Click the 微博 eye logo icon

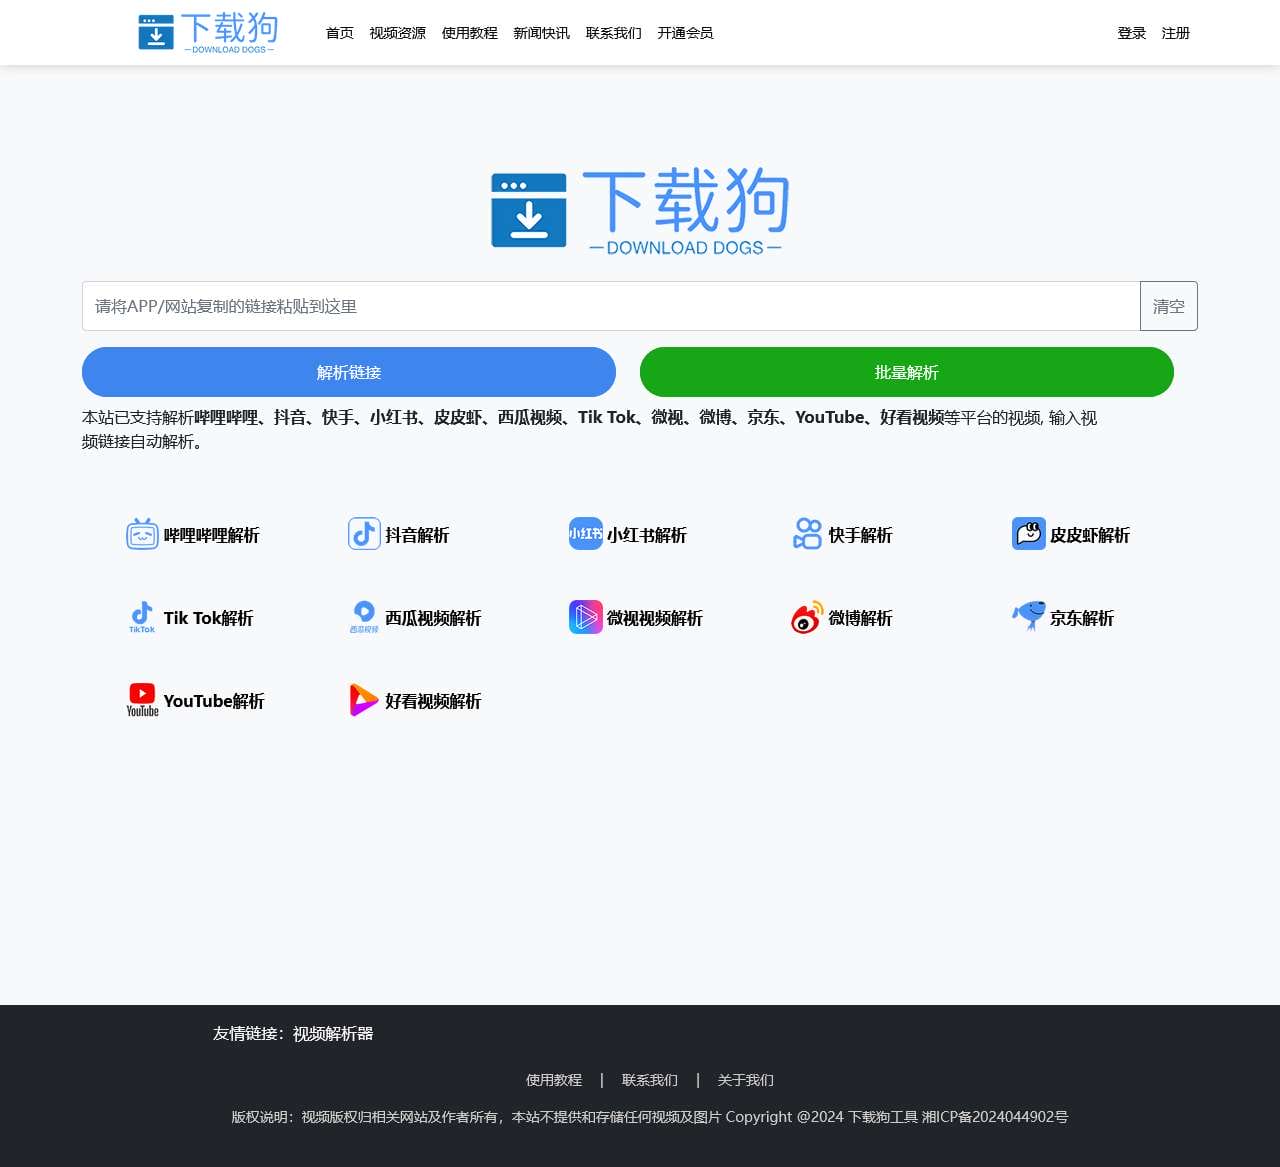pos(807,617)
